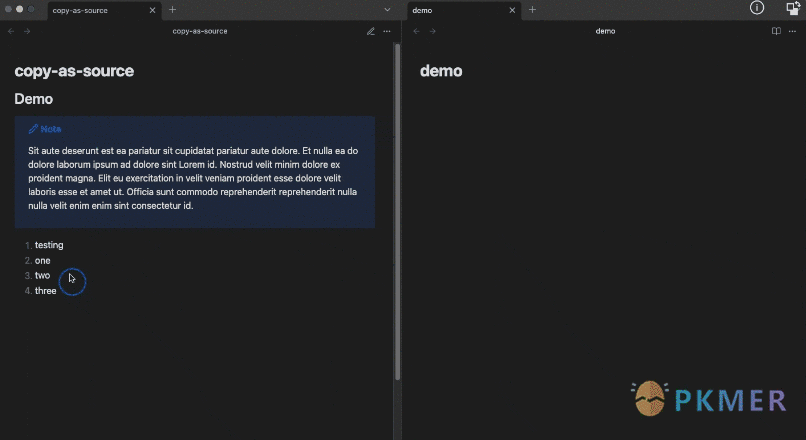Viewport: 806px width, 440px height.
Task: Open the tab list dropdown arrow
Action: click(x=387, y=10)
